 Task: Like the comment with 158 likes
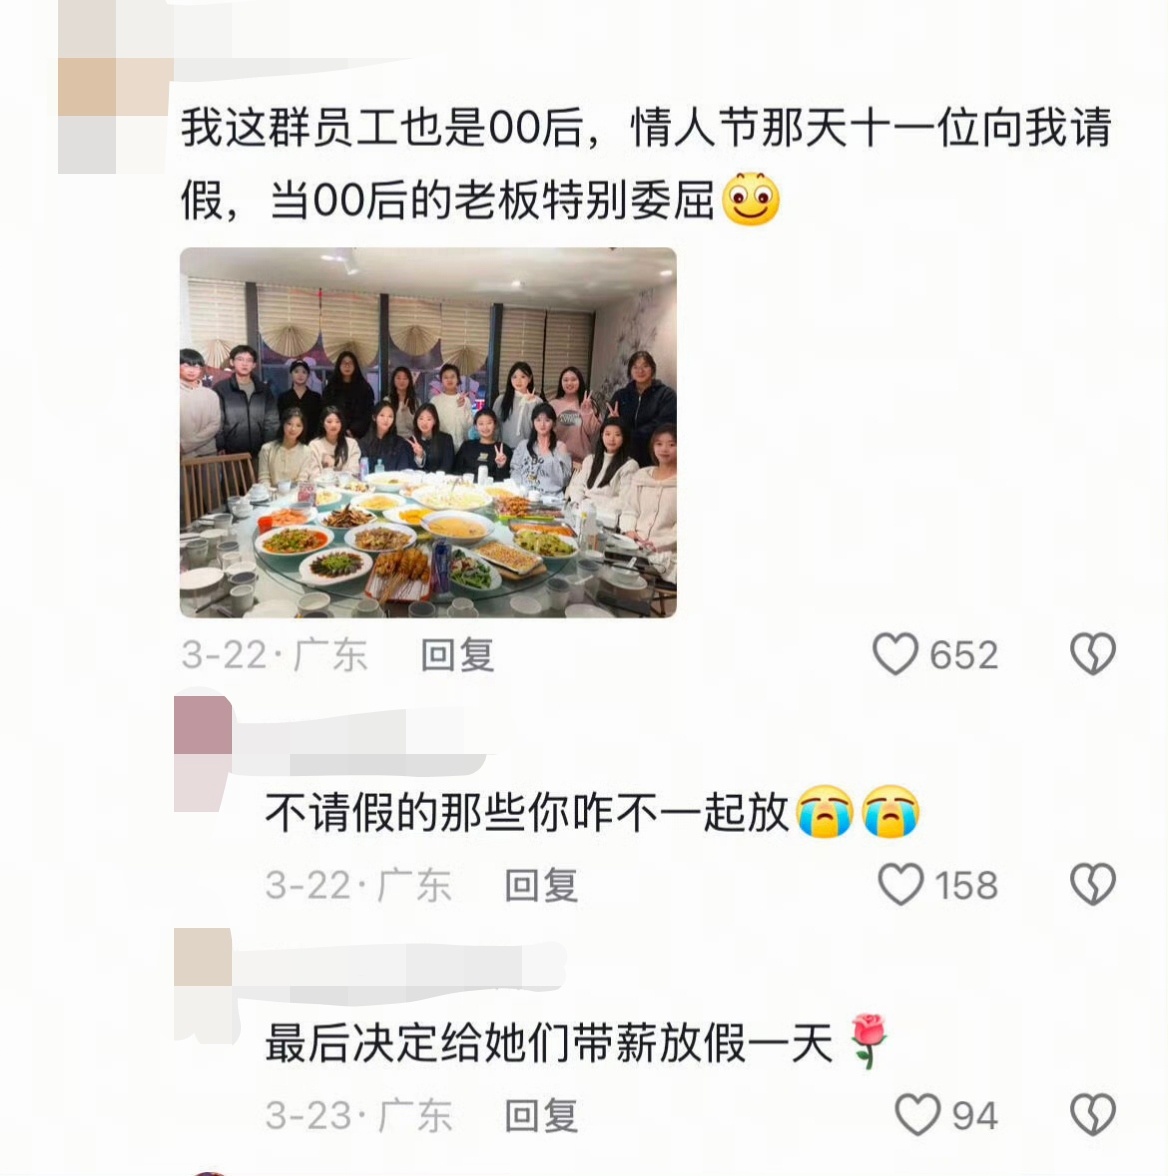[901, 884]
